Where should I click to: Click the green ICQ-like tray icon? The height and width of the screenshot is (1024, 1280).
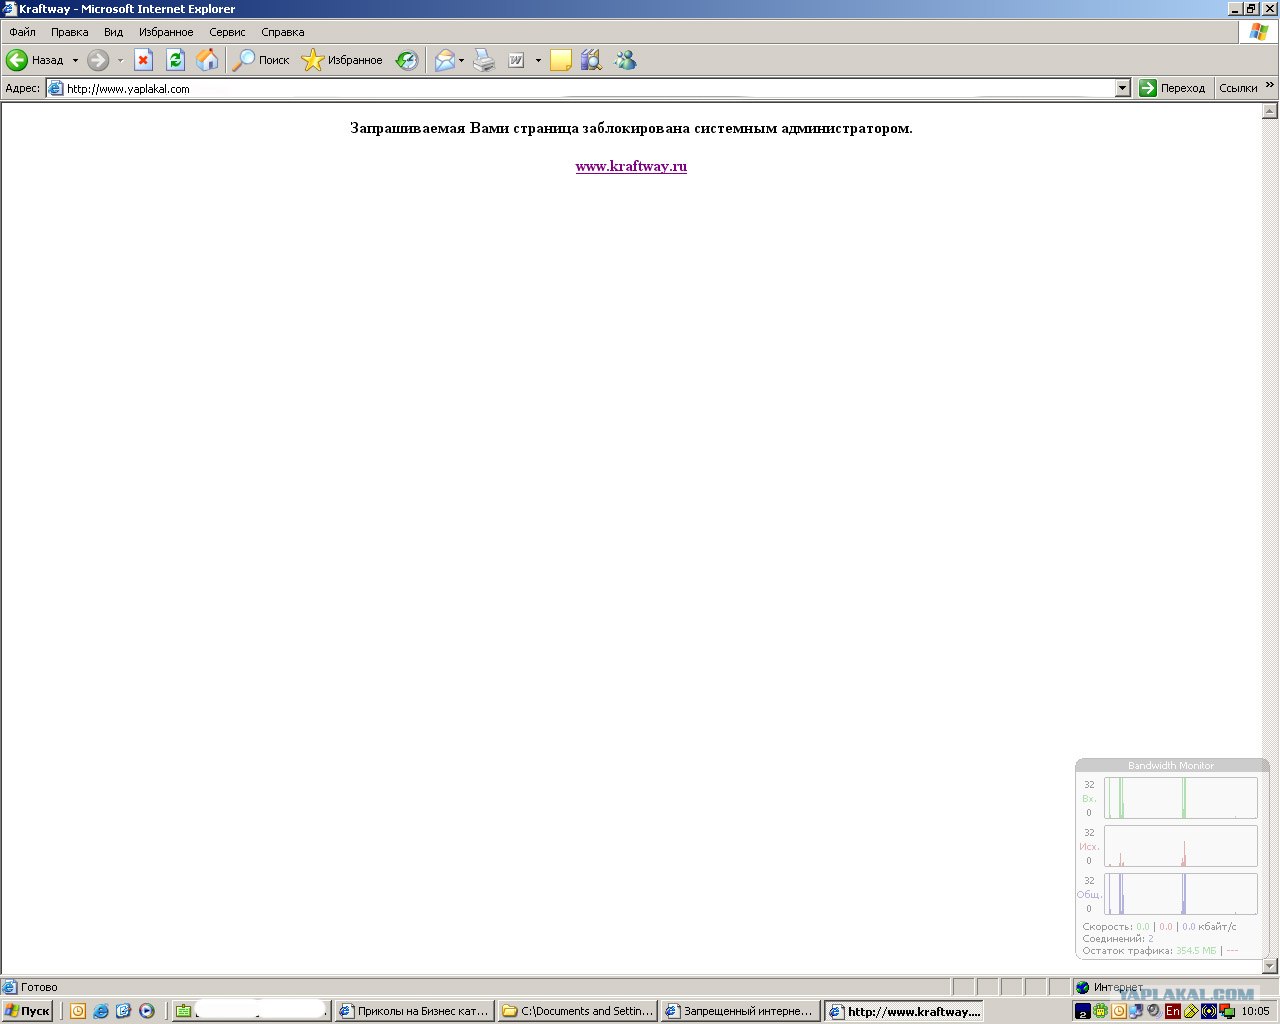coord(1100,1011)
